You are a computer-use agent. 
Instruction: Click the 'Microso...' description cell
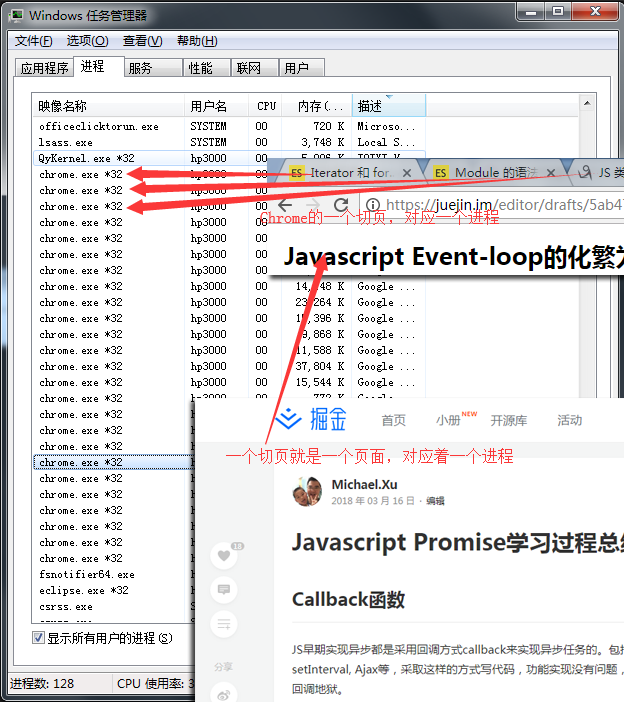click(x=386, y=126)
